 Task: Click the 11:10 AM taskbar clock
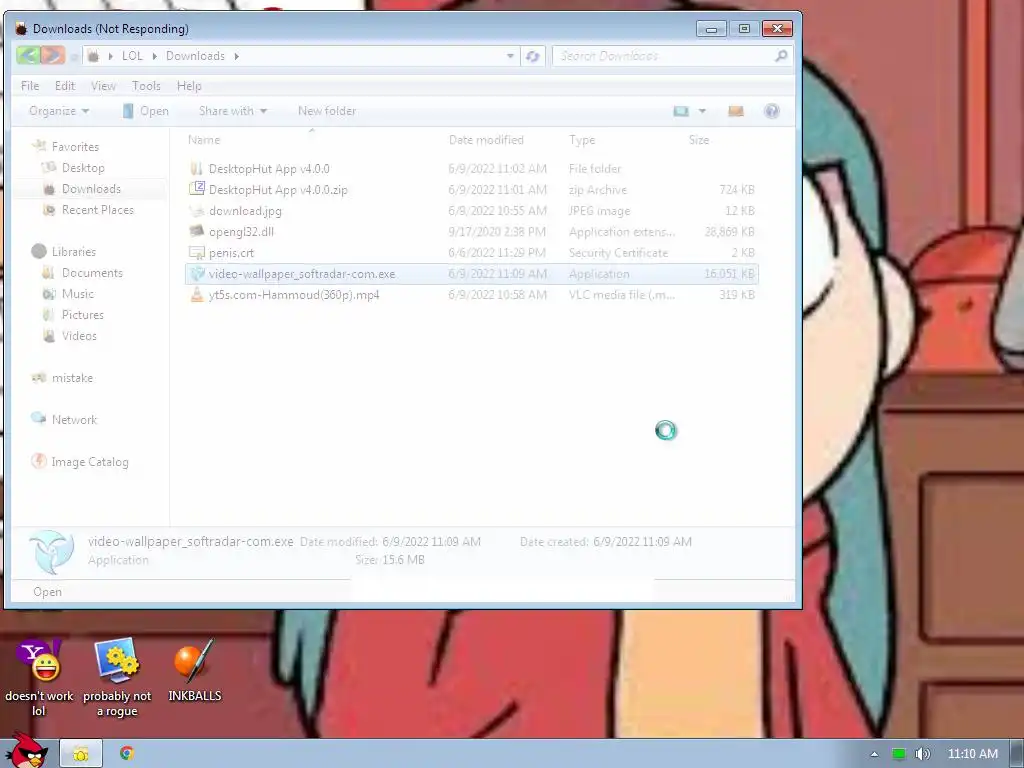[973, 754]
